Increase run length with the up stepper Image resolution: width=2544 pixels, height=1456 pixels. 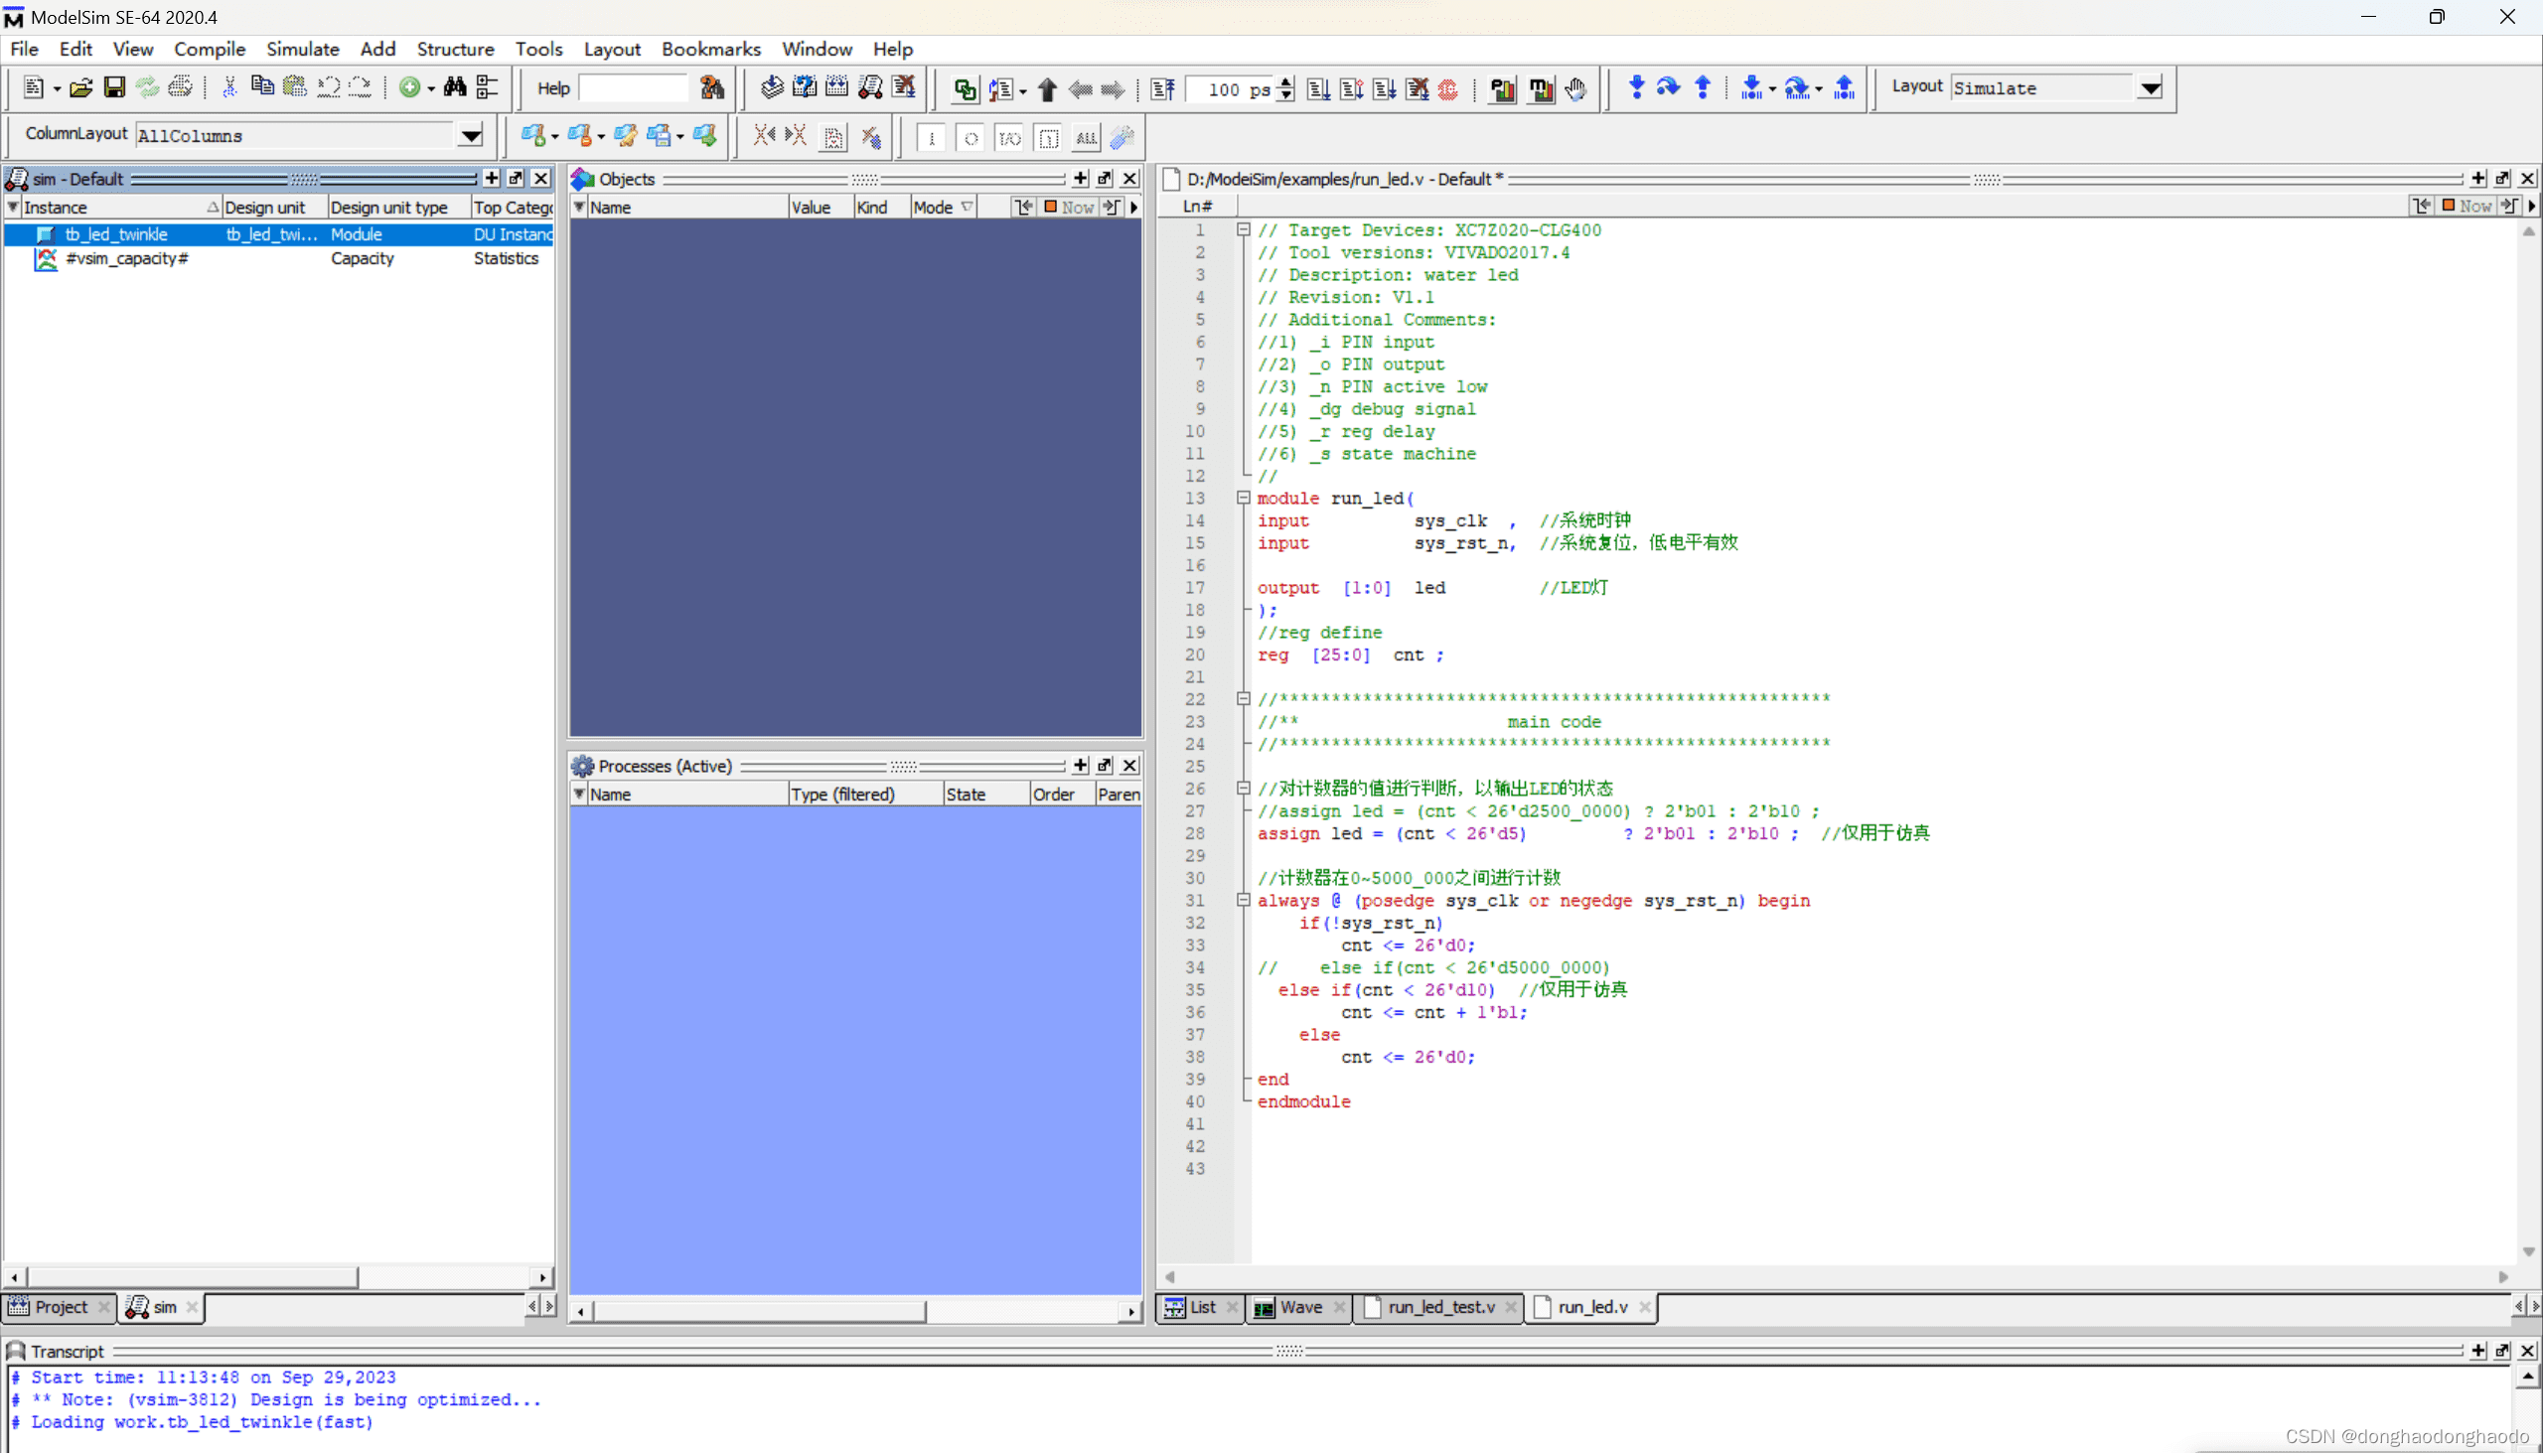[1286, 83]
